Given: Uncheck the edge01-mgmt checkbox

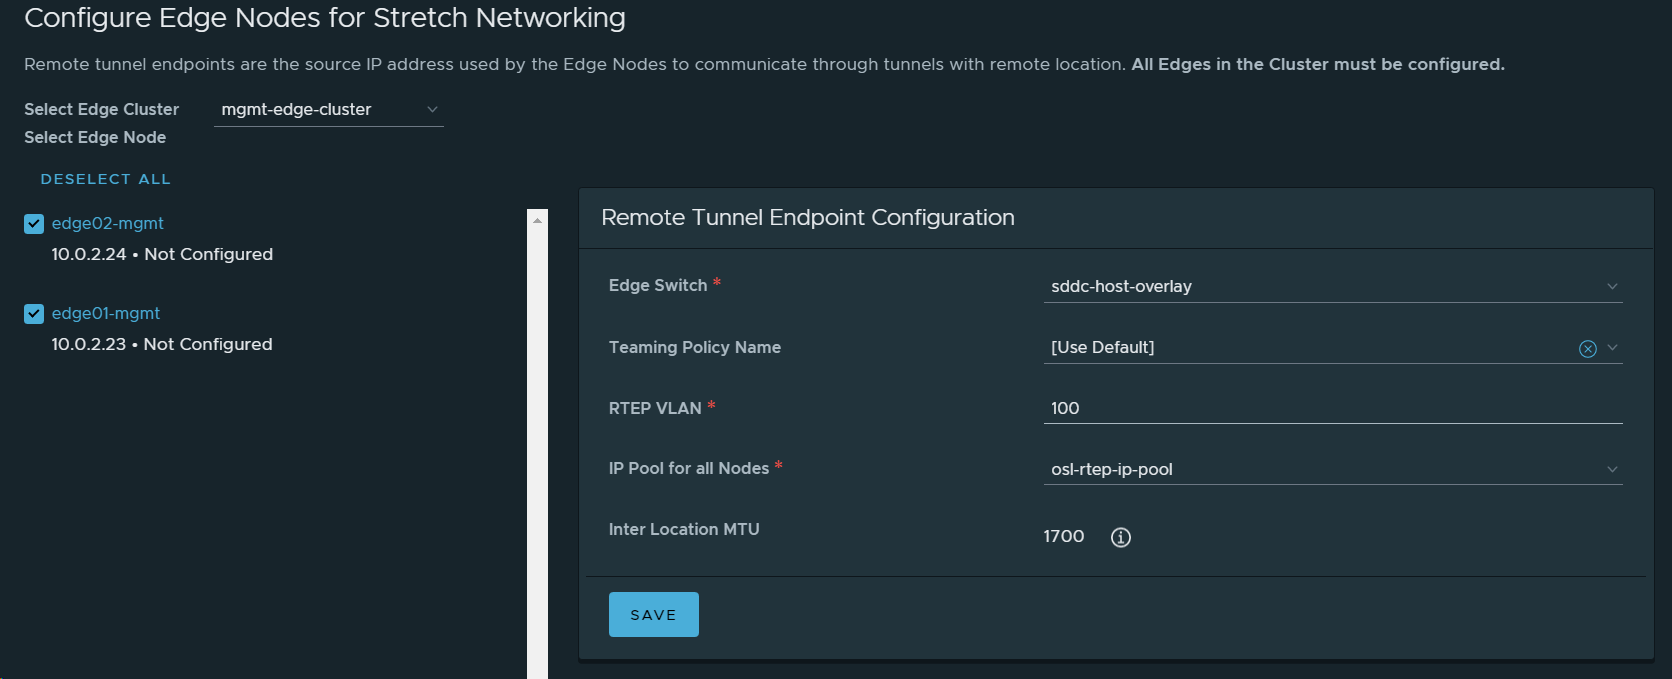Looking at the screenshot, I should click(34, 314).
